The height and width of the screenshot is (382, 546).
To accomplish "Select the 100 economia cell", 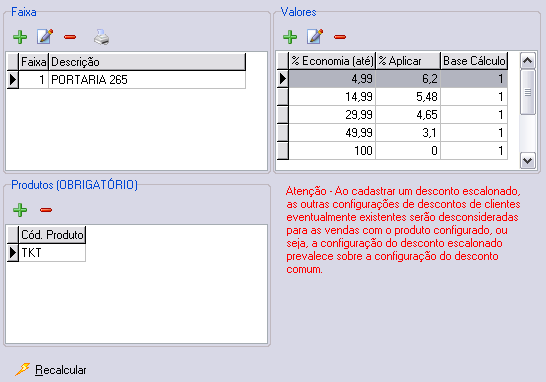I will pos(332,151).
